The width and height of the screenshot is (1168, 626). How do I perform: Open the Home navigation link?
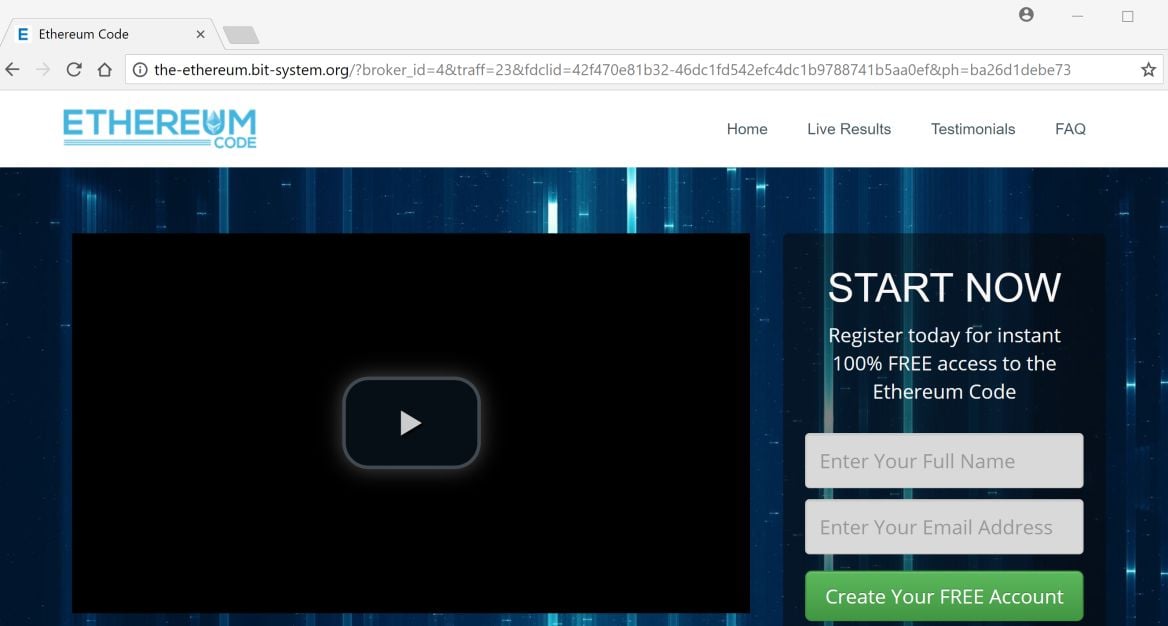click(747, 129)
